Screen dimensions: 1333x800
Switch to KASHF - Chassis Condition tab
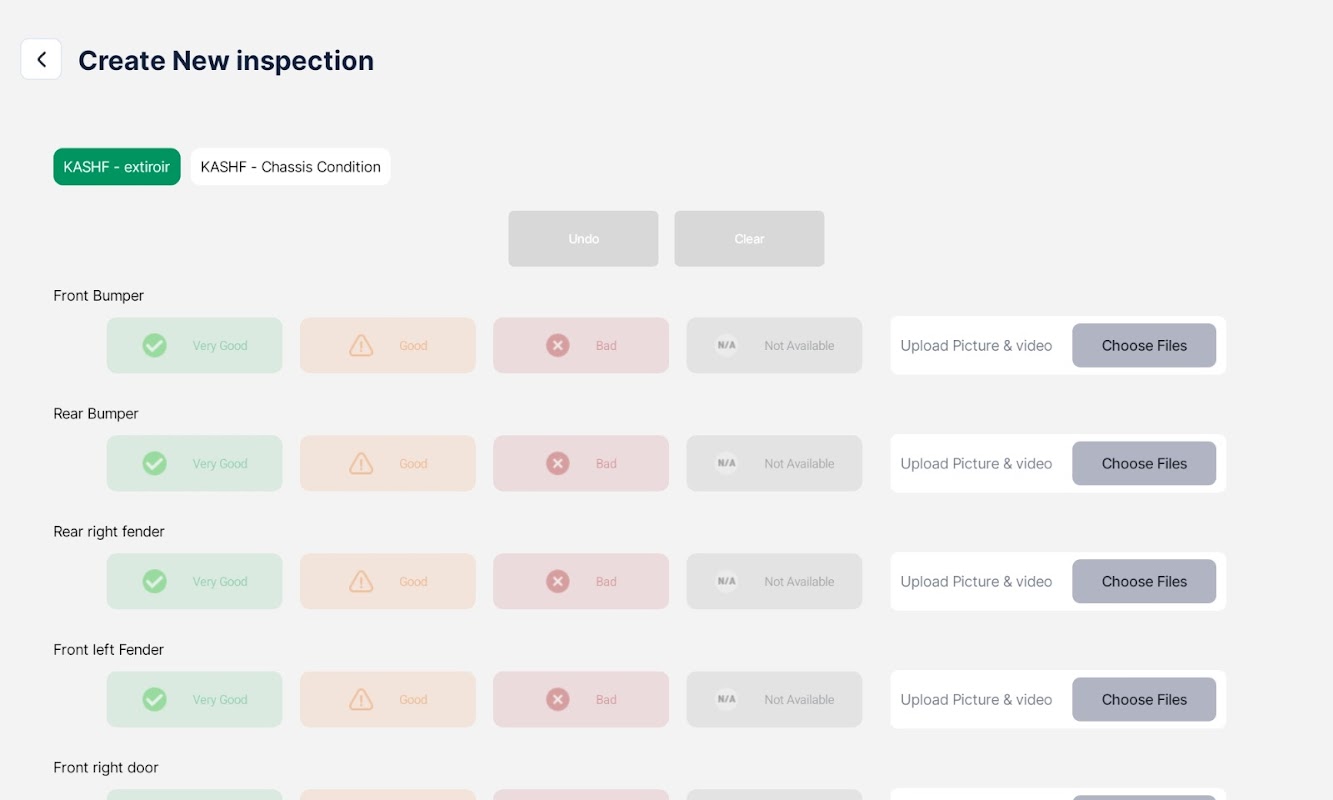pos(290,167)
